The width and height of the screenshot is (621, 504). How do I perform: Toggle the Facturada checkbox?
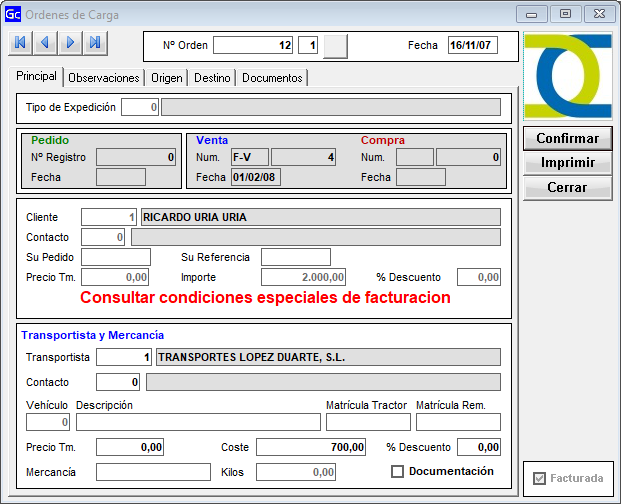click(541, 479)
